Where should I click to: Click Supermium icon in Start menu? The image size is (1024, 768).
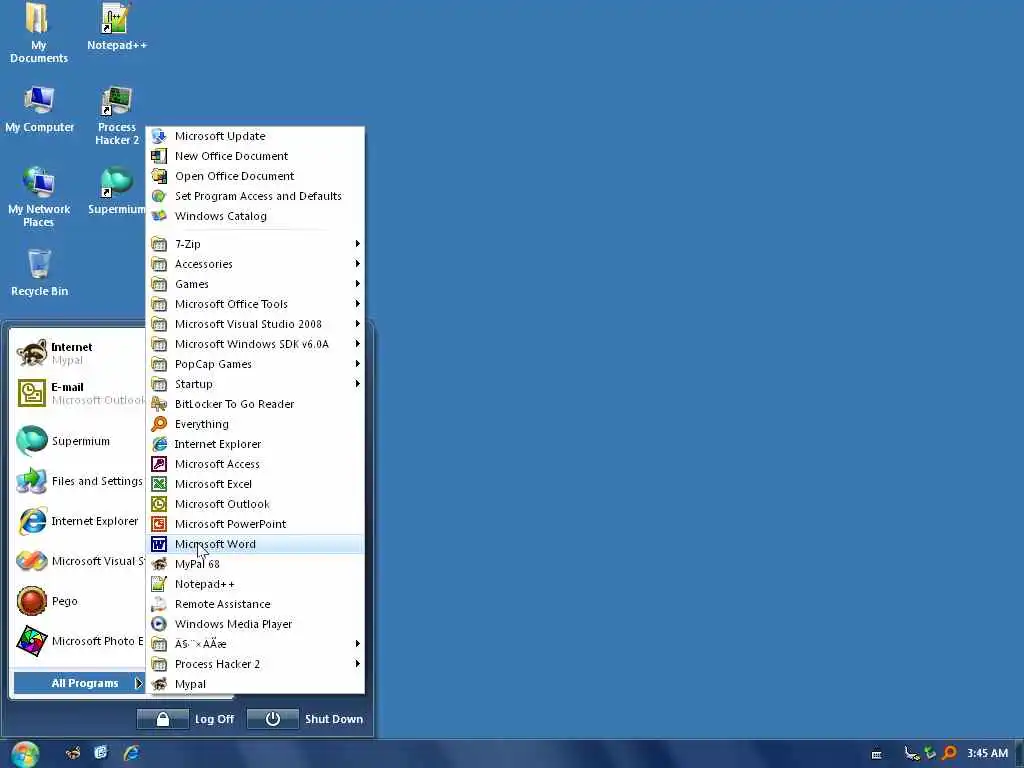[x=31, y=441]
